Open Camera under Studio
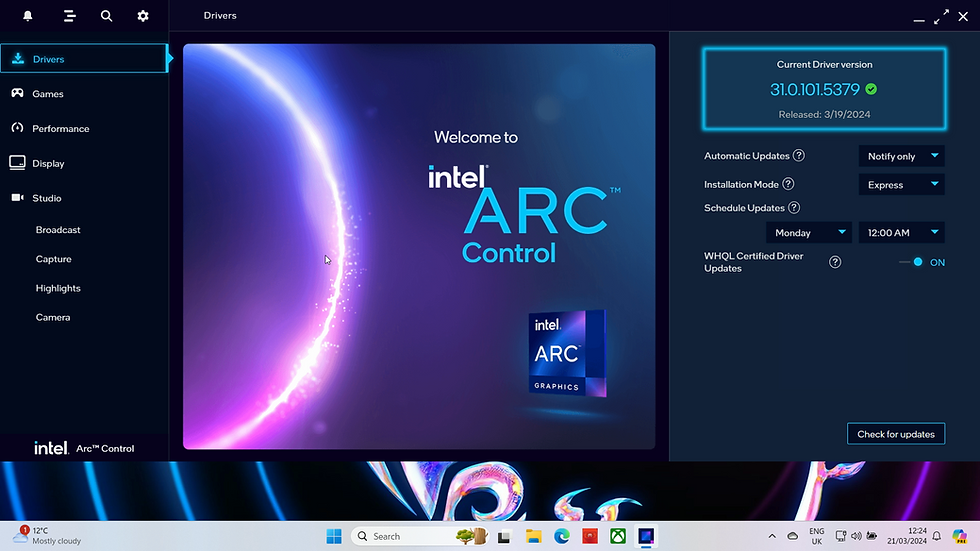980x551 pixels. click(x=52, y=317)
